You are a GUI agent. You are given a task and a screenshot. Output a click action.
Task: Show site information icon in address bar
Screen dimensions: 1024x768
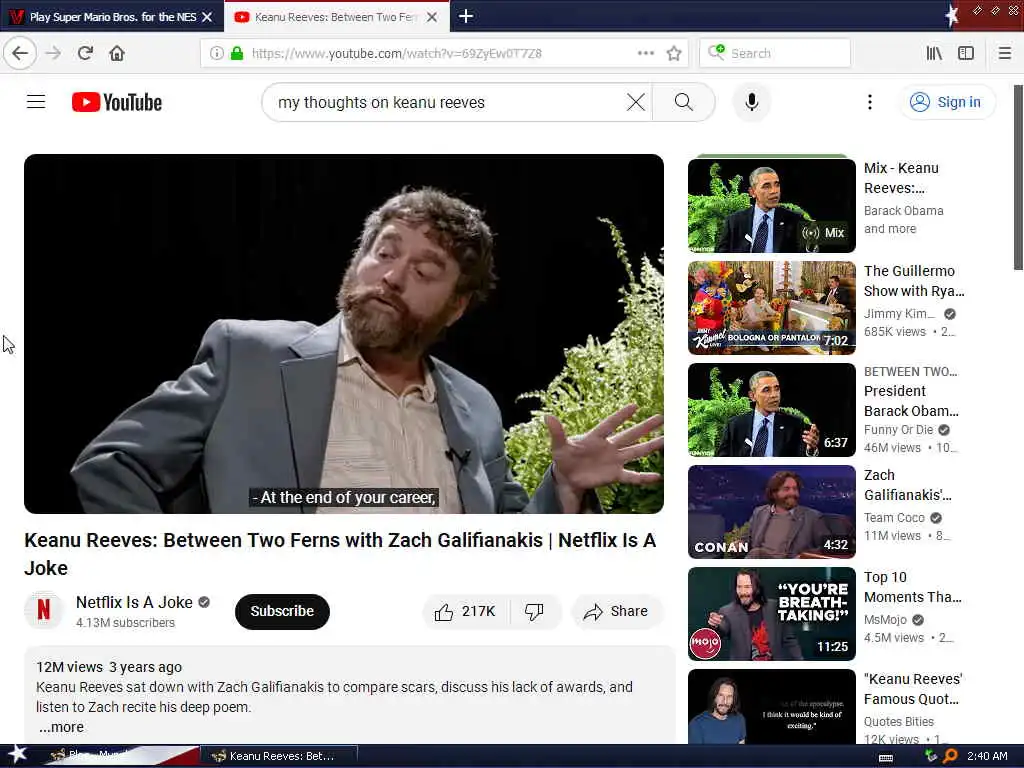click(217, 54)
